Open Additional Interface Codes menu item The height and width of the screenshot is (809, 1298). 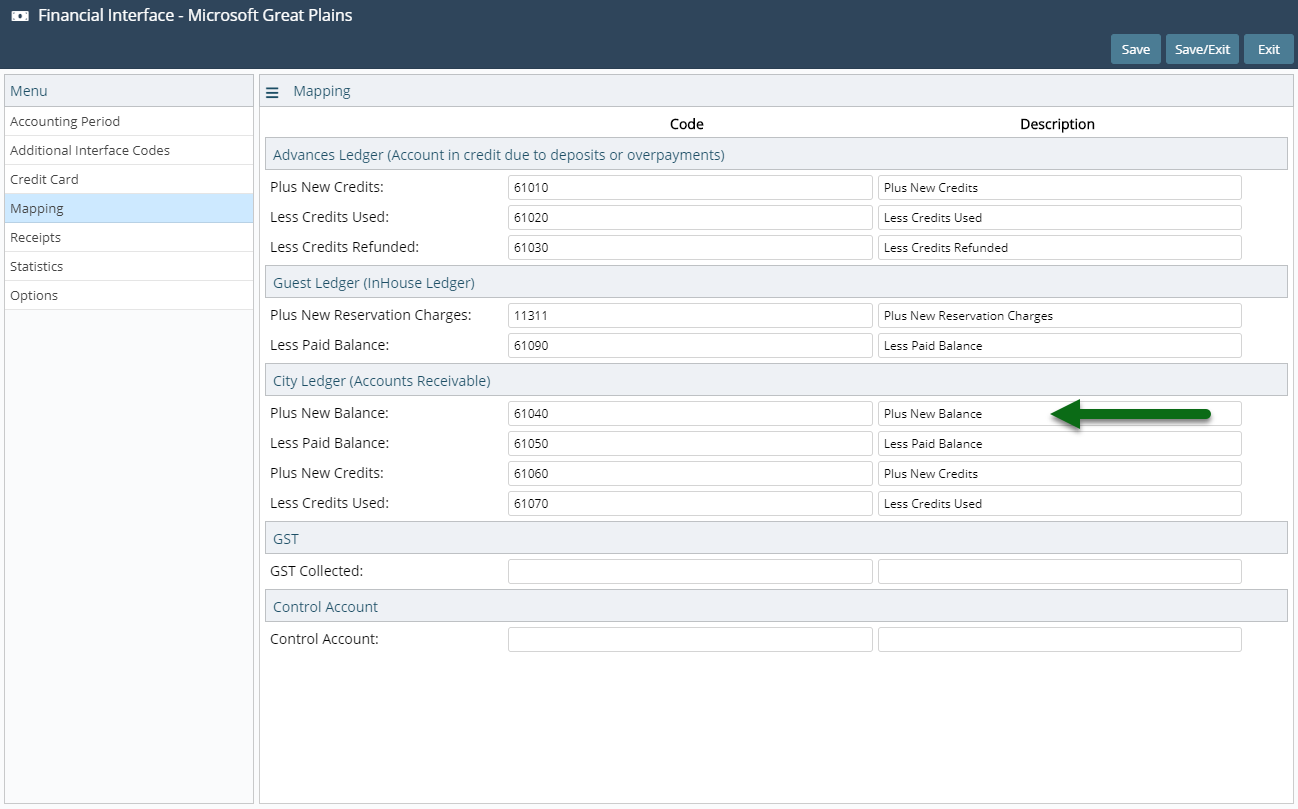pyautogui.click(x=129, y=150)
